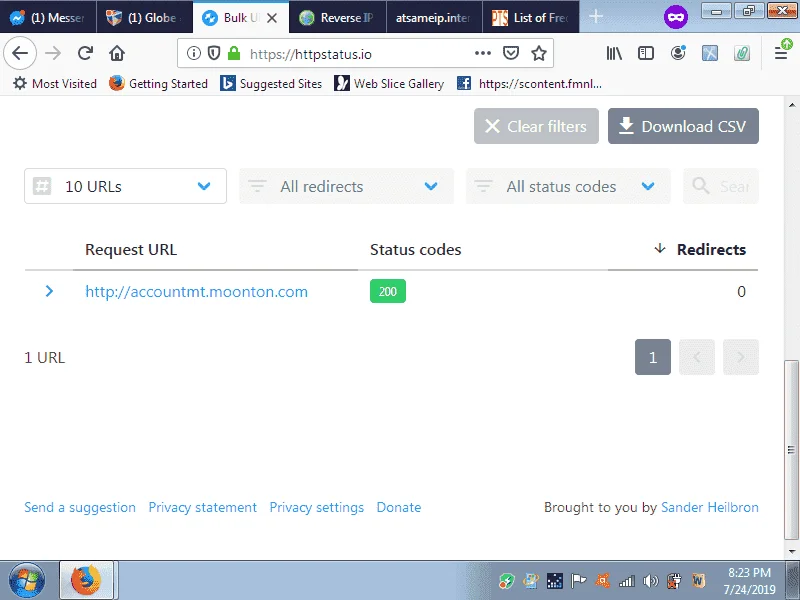Open a new browser tab
Viewport: 800px width, 600px height.
[595, 17]
